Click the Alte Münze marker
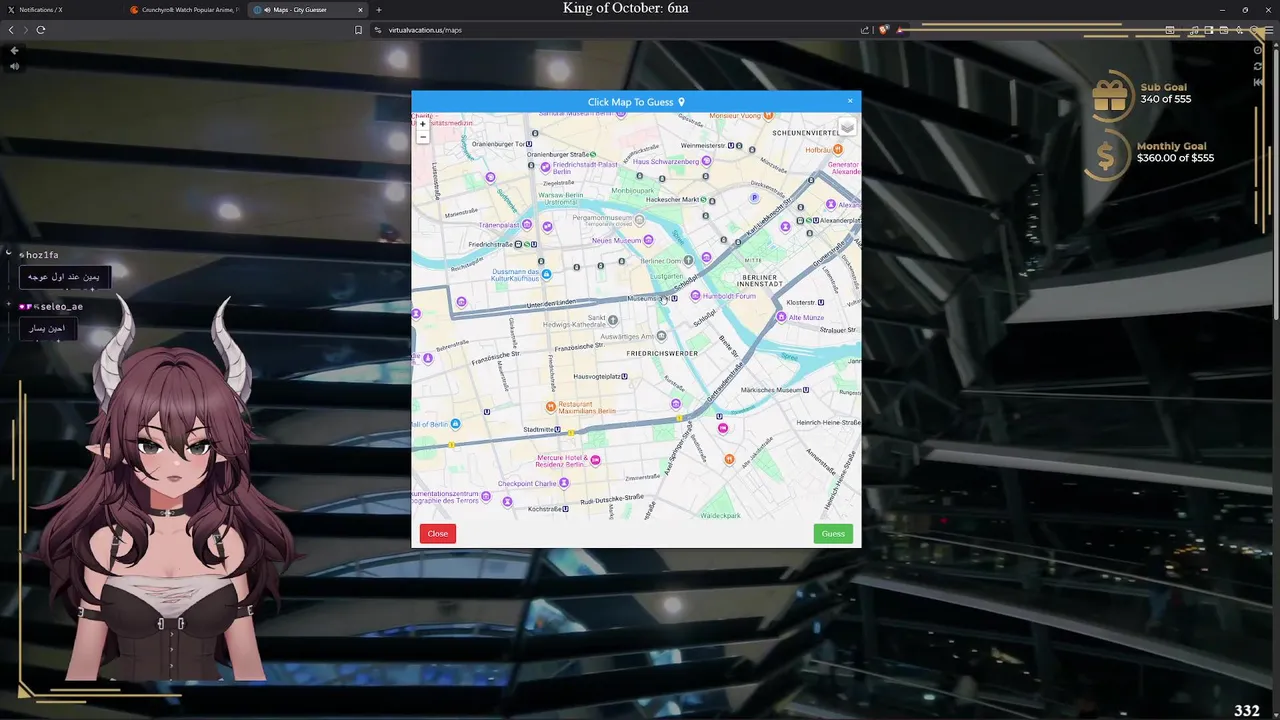Image resolution: width=1280 pixels, height=720 pixels. click(x=781, y=317)
